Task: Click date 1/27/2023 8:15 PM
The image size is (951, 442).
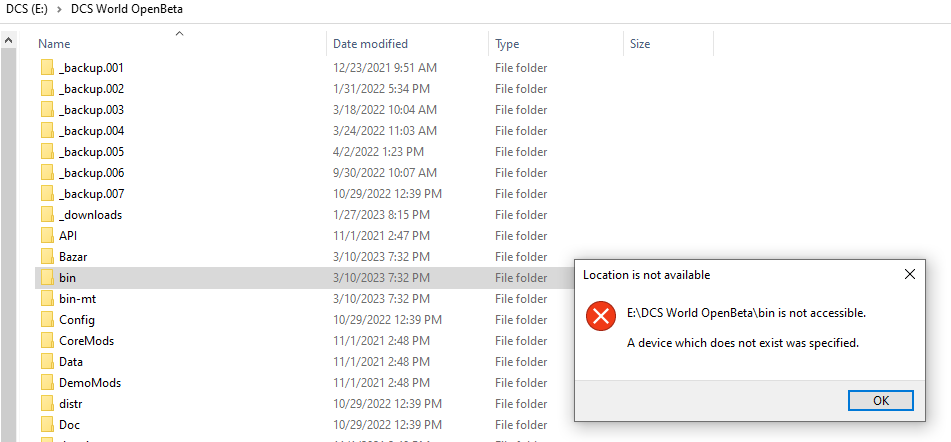Action: [x=381, y=215]
